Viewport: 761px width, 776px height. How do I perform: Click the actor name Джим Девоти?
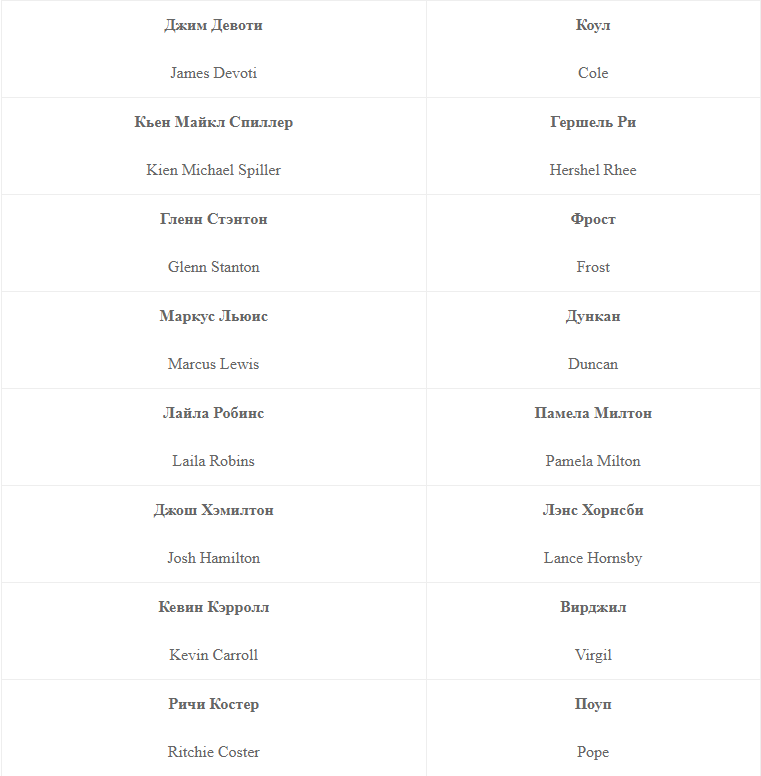[213, 25]
